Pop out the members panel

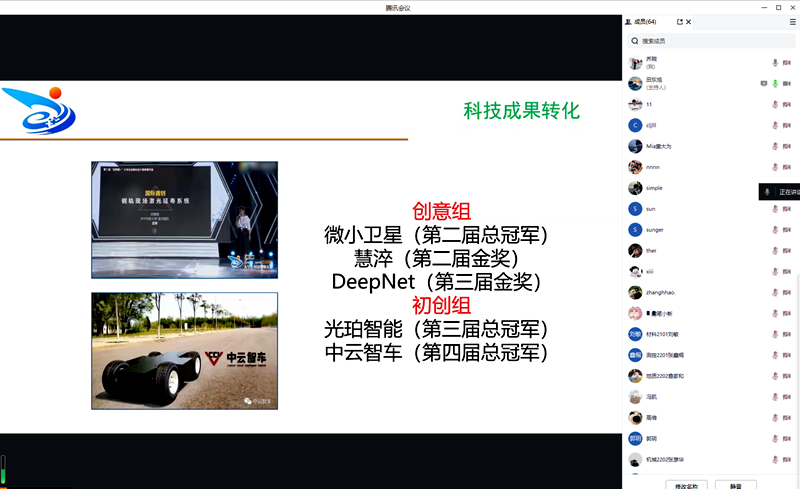(680, 21)
